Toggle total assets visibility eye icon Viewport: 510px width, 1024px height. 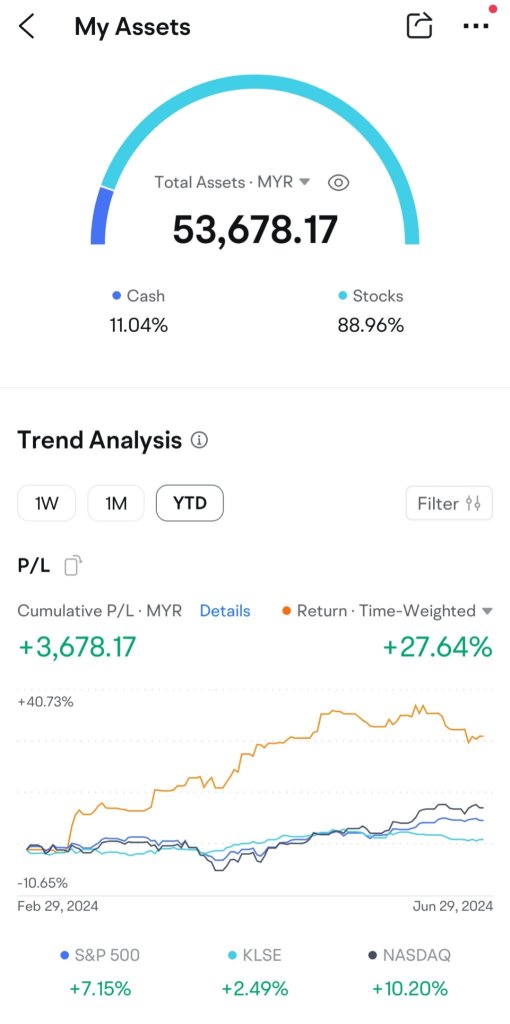pos(338,182)
